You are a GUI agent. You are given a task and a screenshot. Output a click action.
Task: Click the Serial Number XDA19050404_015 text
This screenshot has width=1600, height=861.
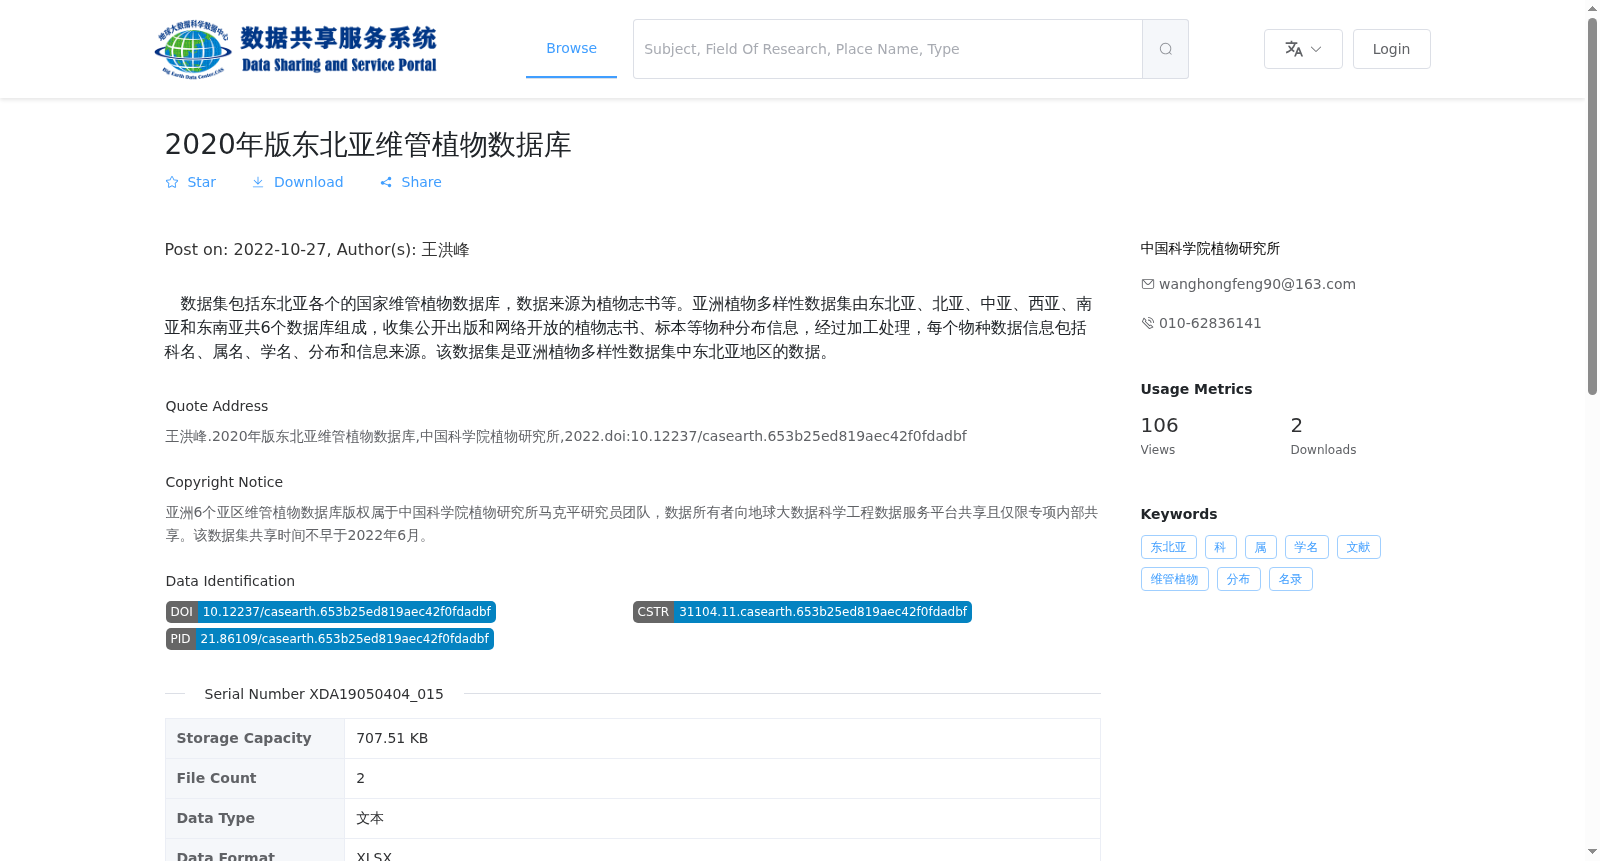[324, 694]
